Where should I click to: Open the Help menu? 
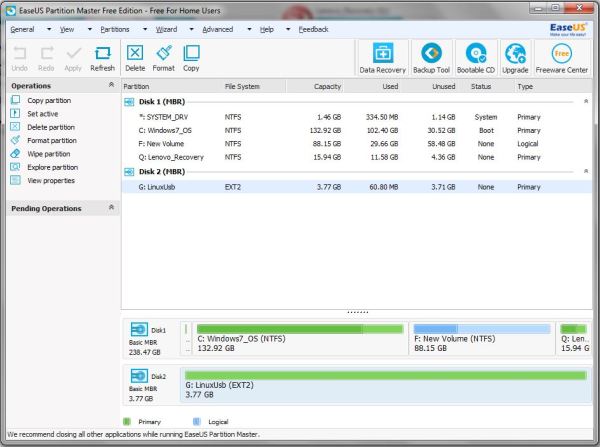(267, 29)
